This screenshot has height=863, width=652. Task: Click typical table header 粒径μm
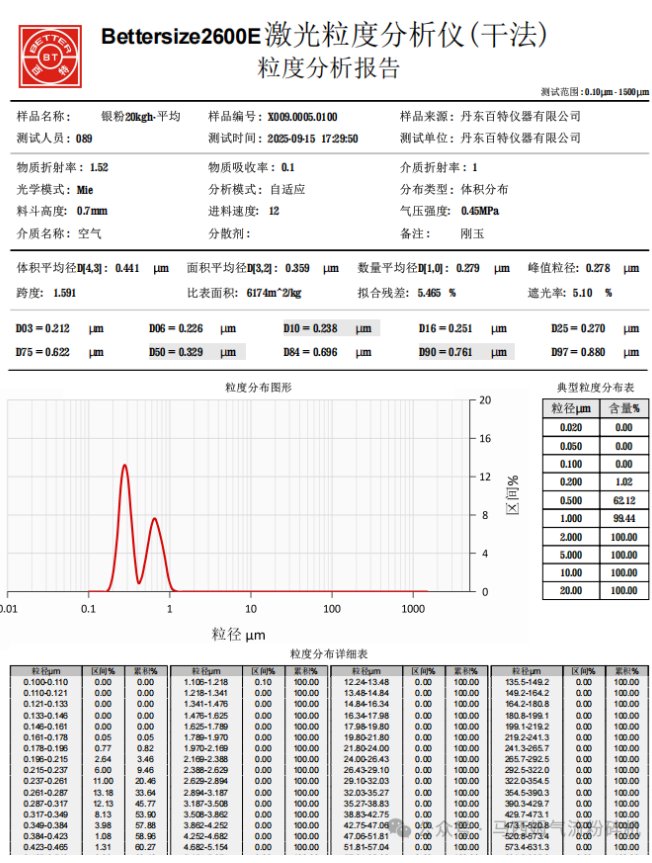point(571,408)
